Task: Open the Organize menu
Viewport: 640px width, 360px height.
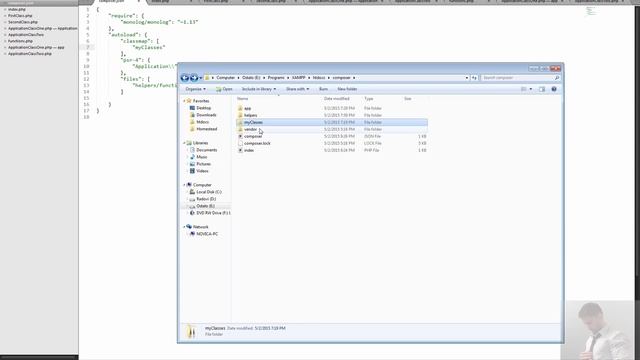Action: 196,89
